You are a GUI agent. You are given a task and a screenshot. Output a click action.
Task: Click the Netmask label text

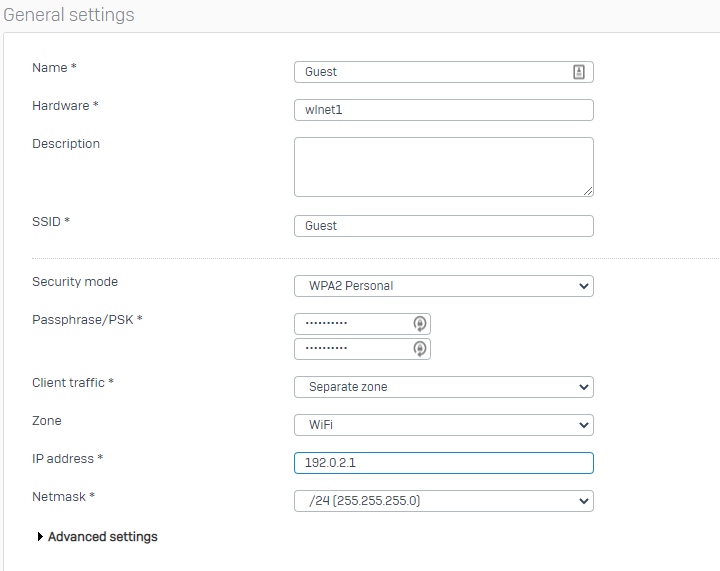pos(59,496)
